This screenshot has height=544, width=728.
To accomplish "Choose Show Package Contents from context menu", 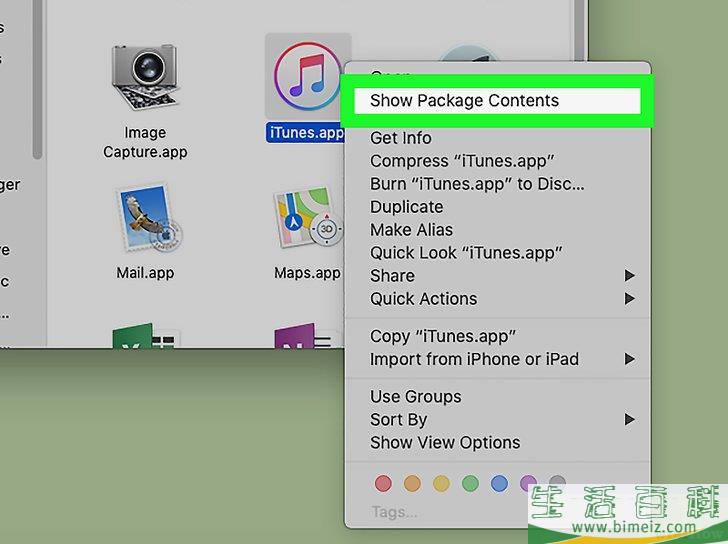I will [x=497, y=101].
